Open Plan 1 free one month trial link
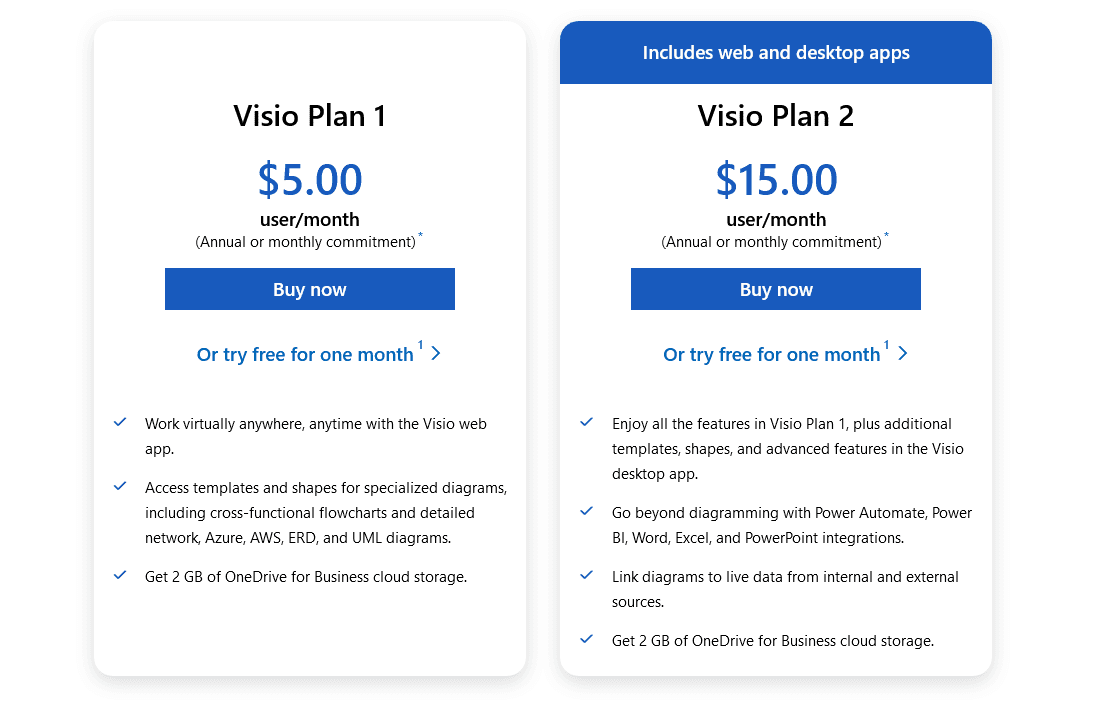This screenshot has width=1098, height=703. tap(305, 354)
